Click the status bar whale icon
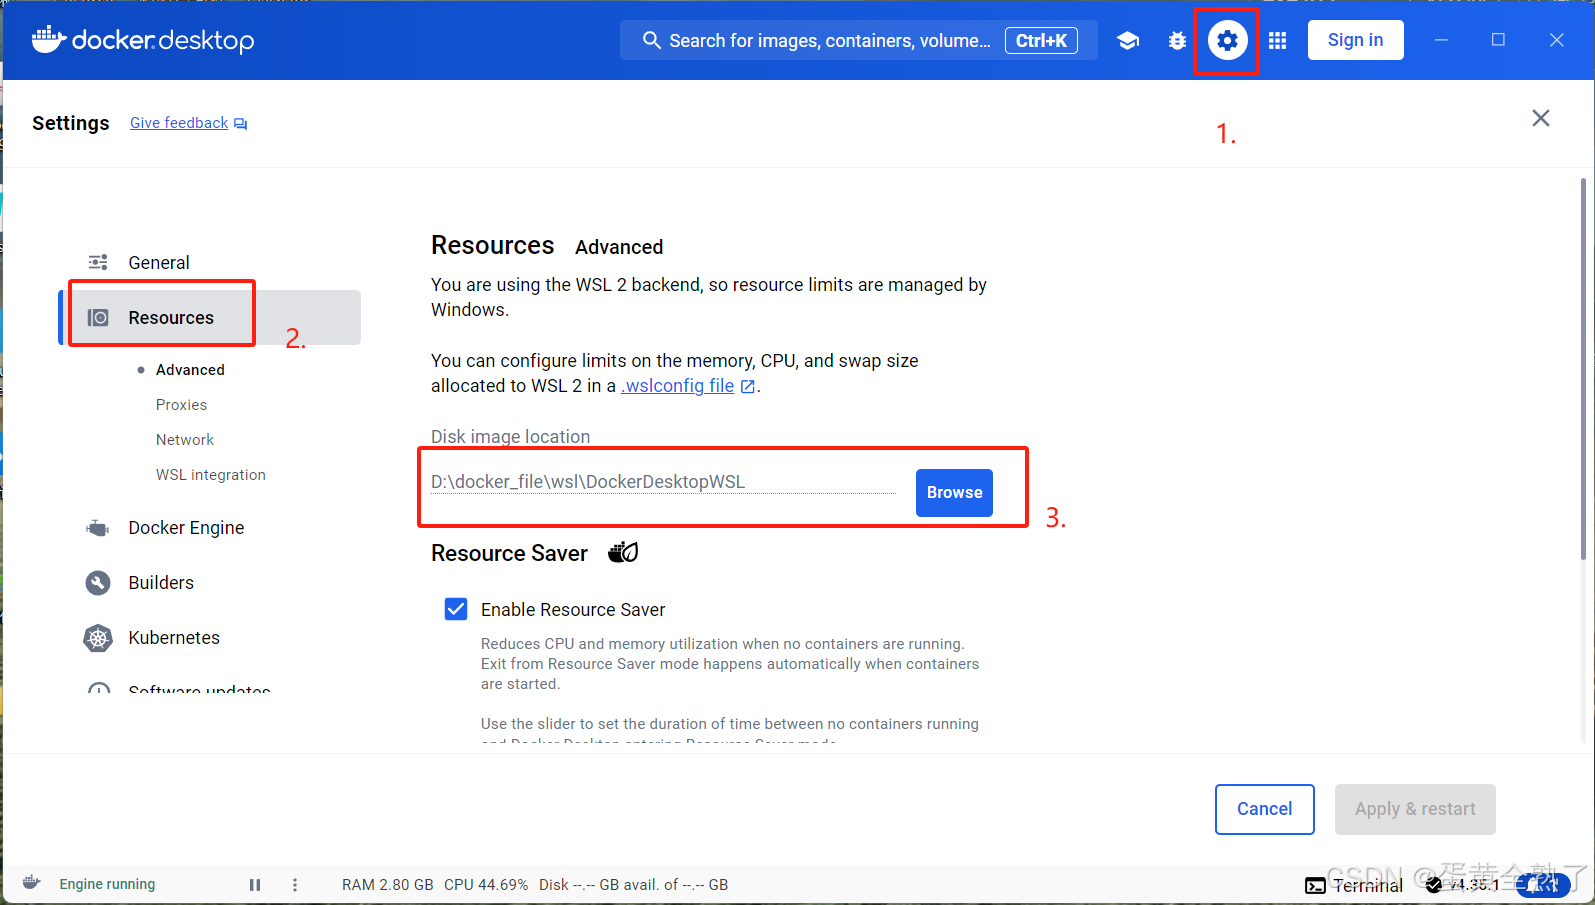The image size is (1595, 905). [31, 883]
